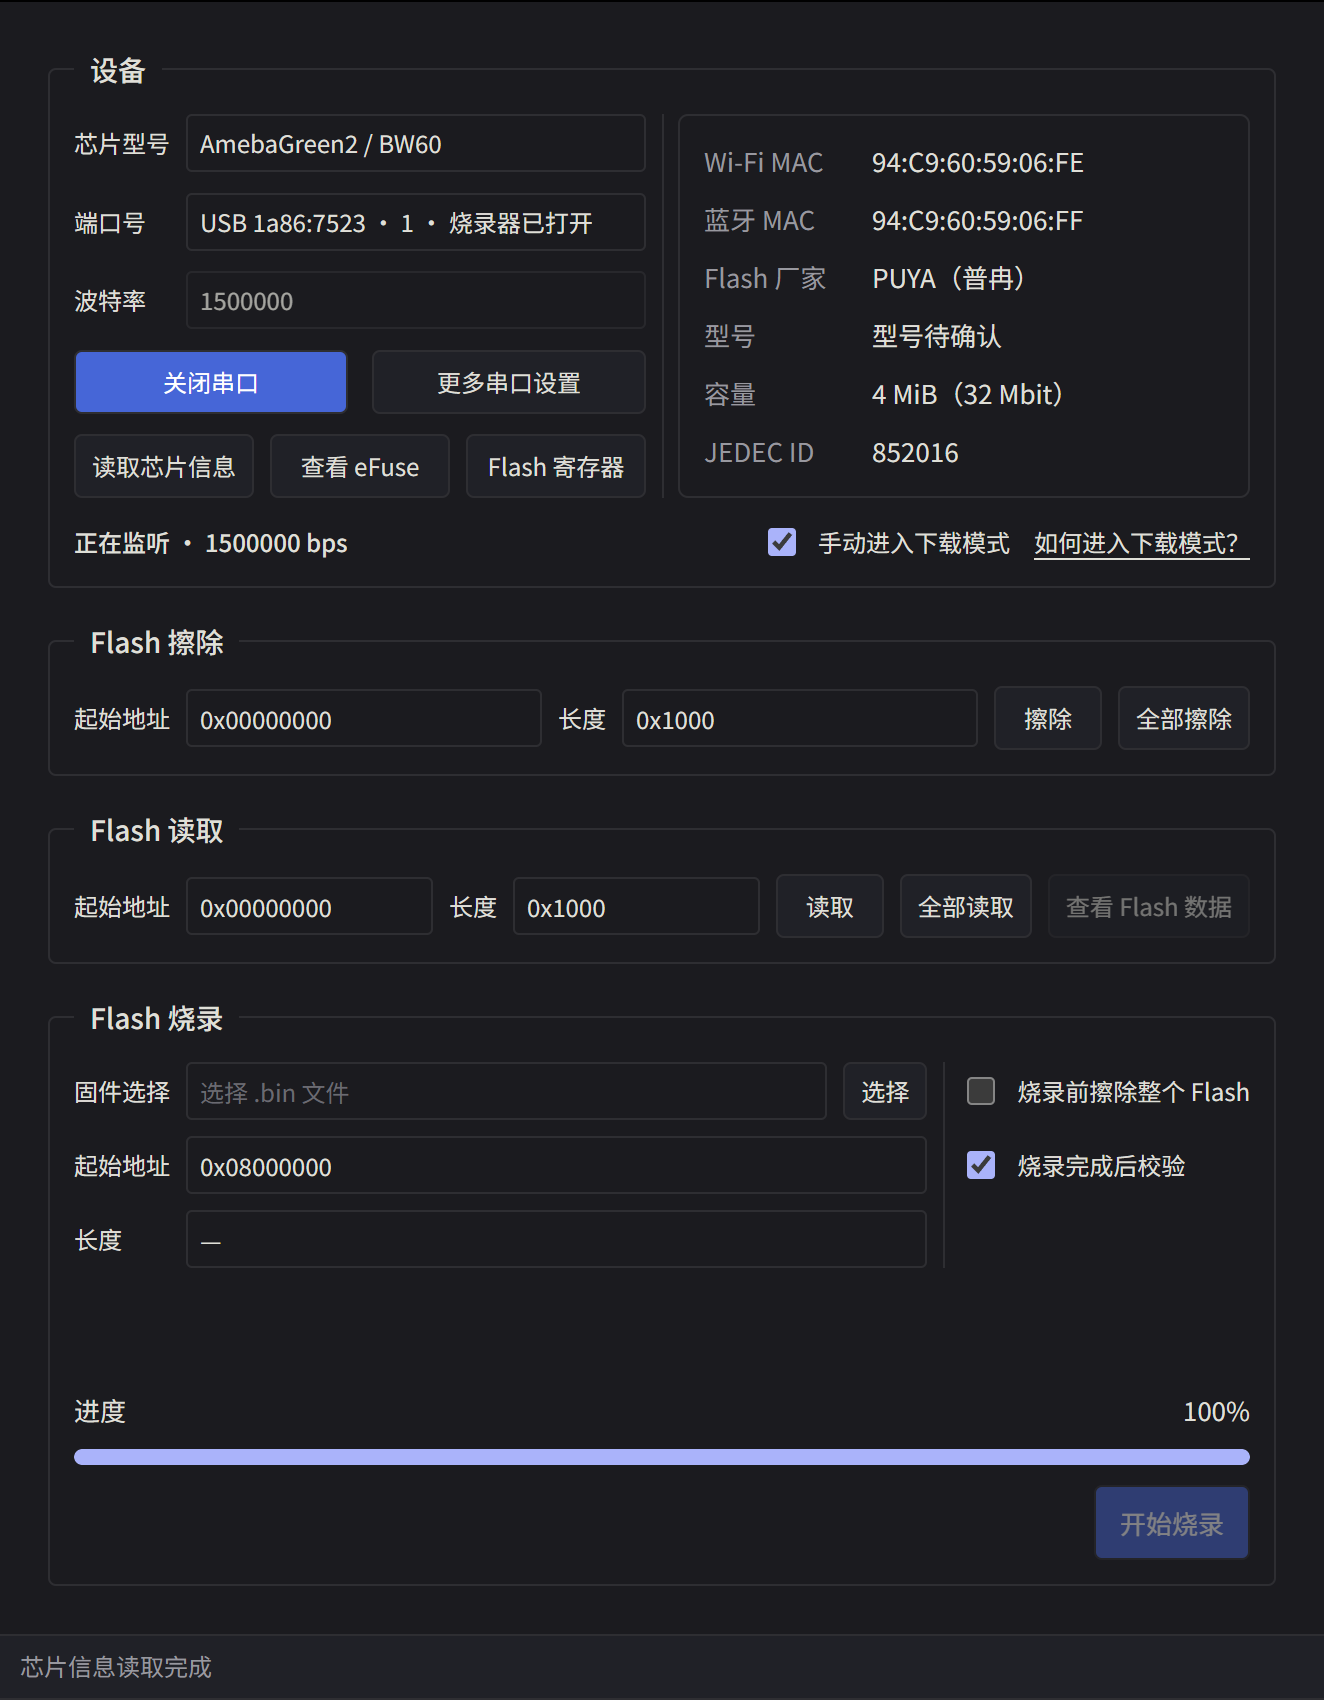Toggle the 手动进入下载模式 checkbox
Viewport: 1324px width, 1700px height.
coord(782,542)
